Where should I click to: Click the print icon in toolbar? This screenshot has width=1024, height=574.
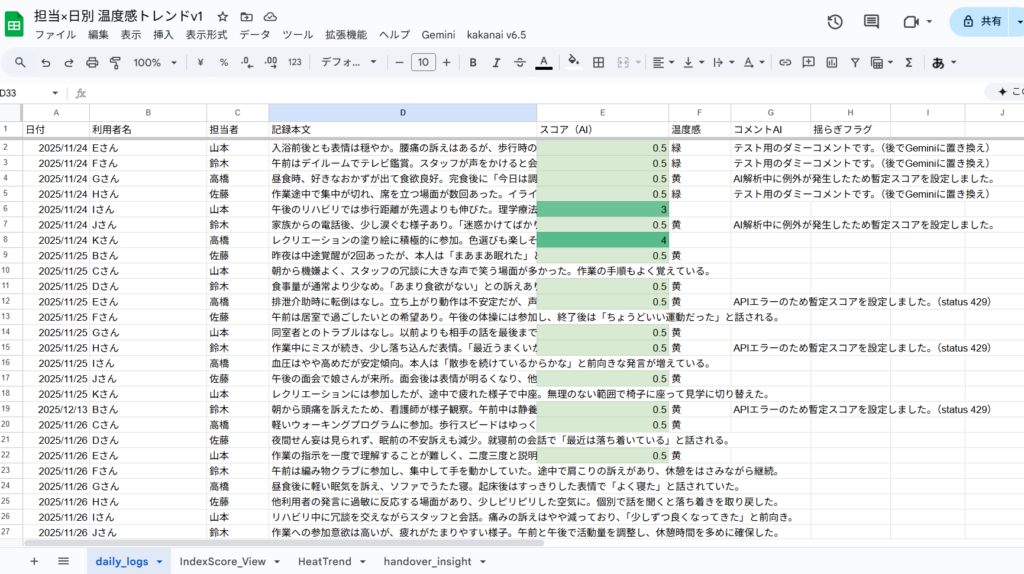click(92, 62)
